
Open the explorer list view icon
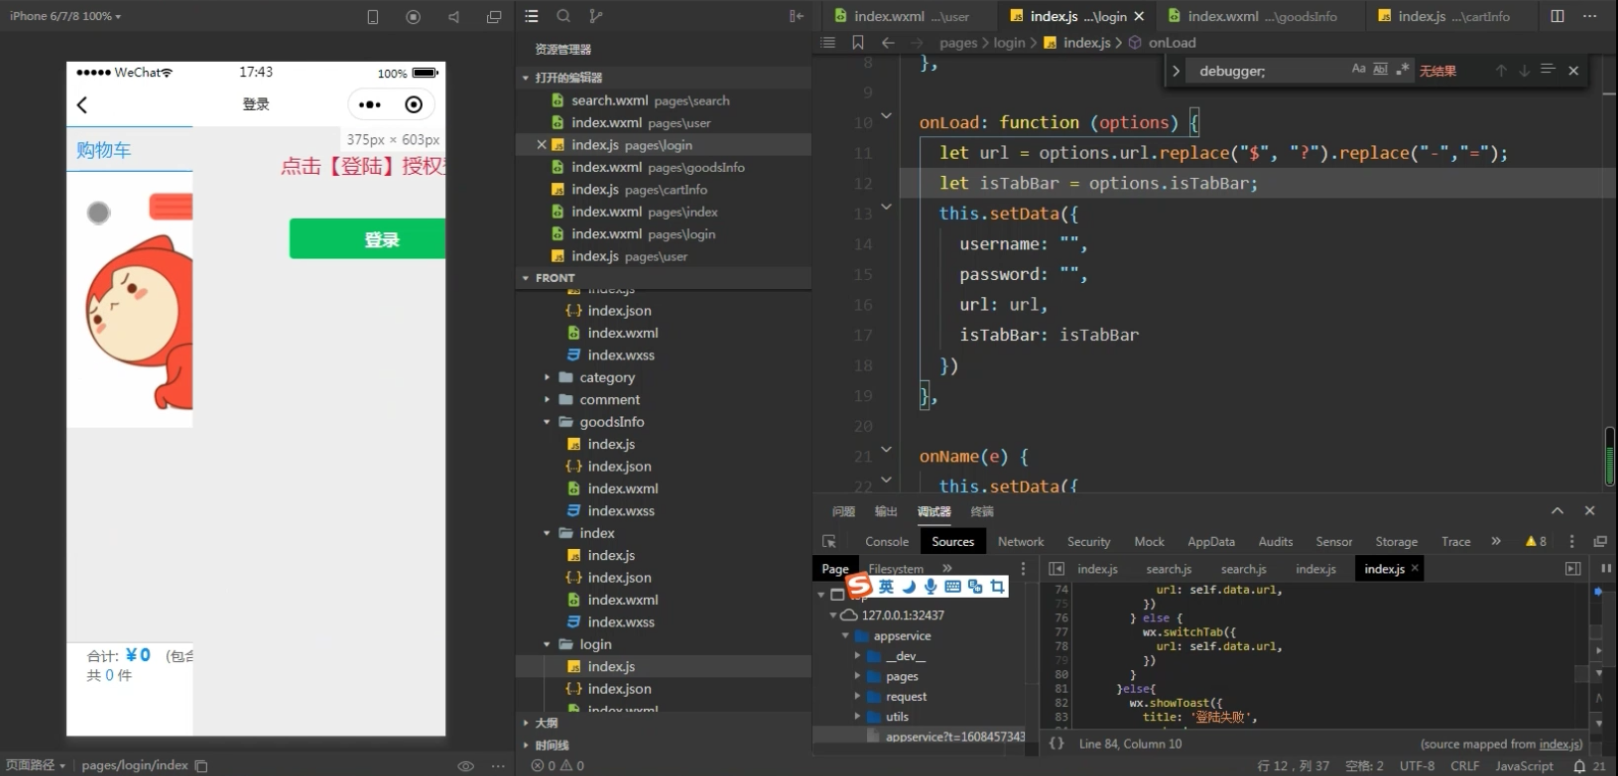(x=532, y=16)
